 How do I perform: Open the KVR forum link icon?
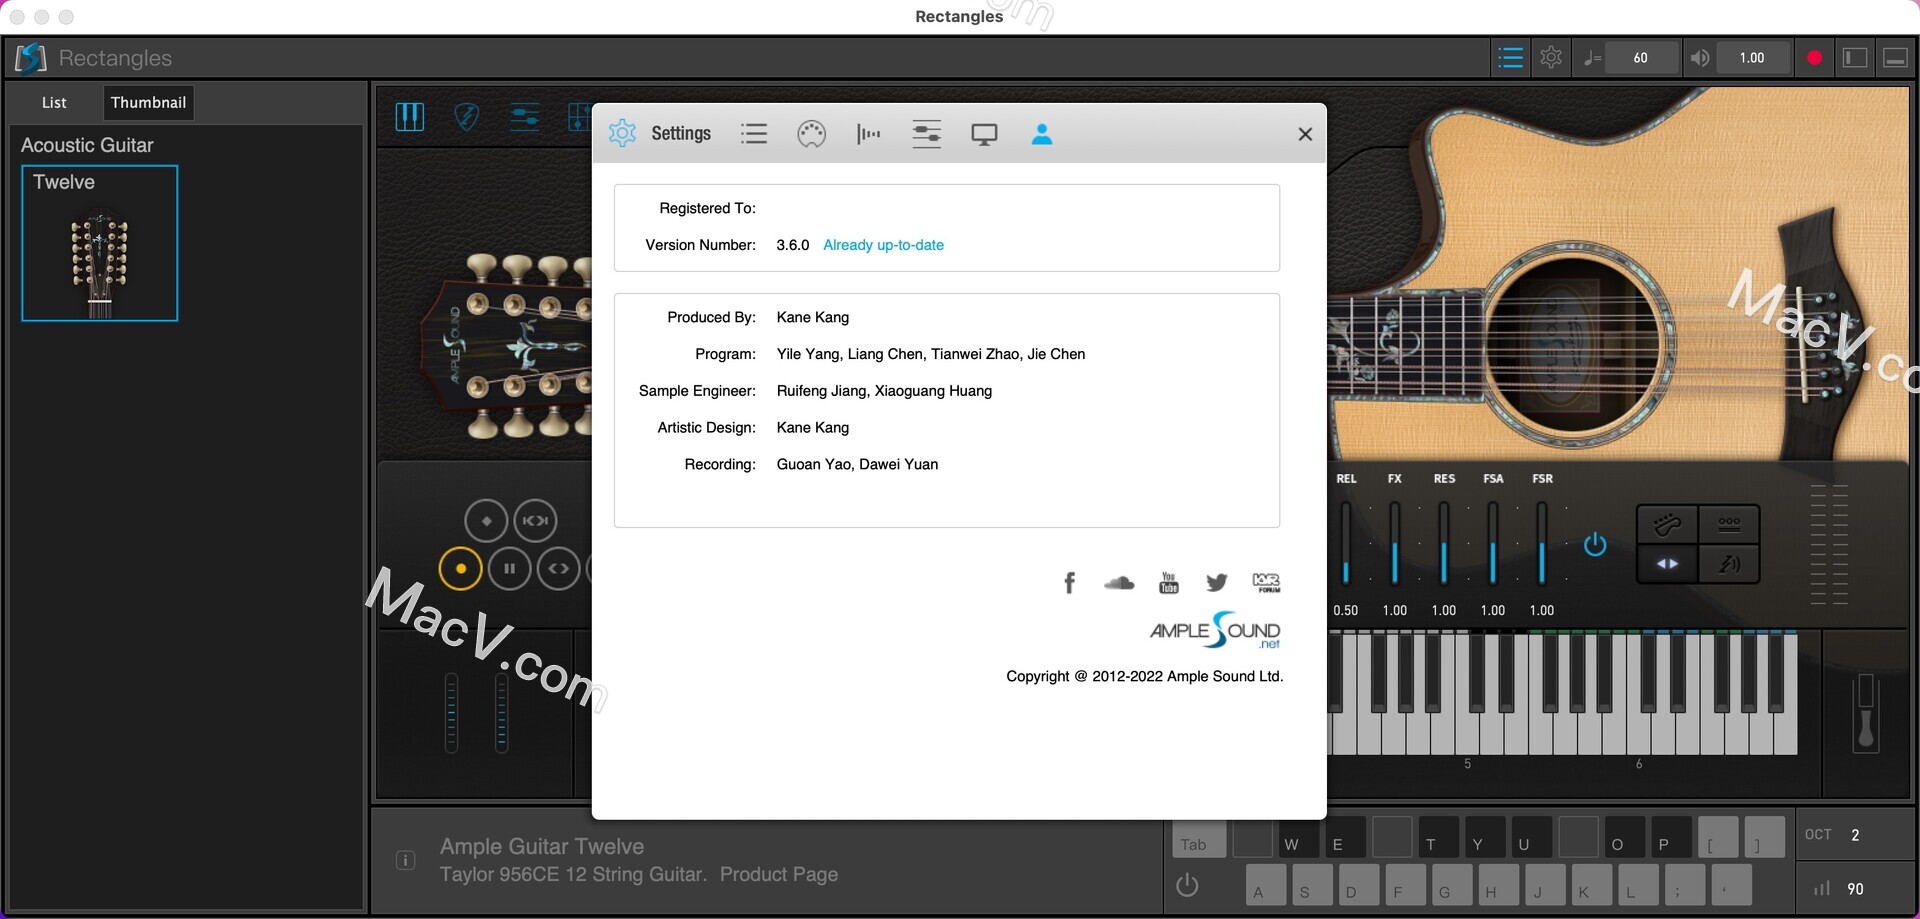[1266, 582]
